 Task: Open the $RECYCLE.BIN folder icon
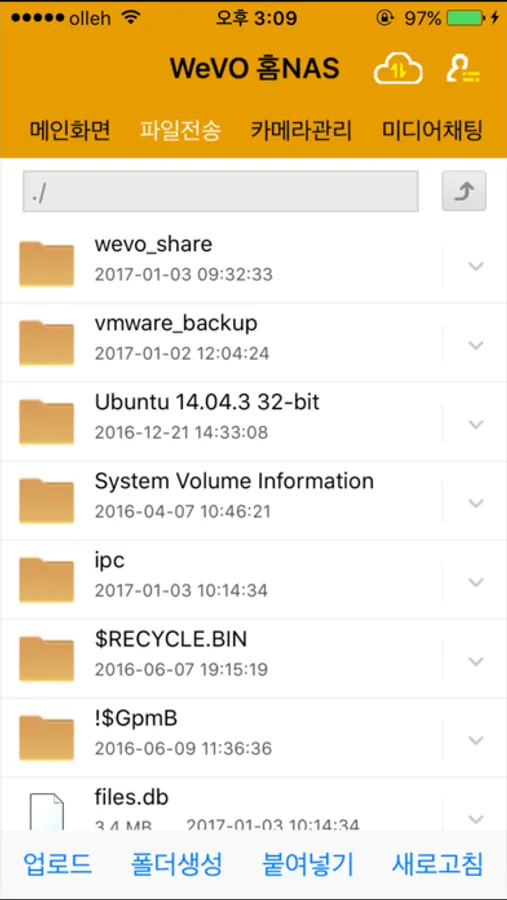47,660
